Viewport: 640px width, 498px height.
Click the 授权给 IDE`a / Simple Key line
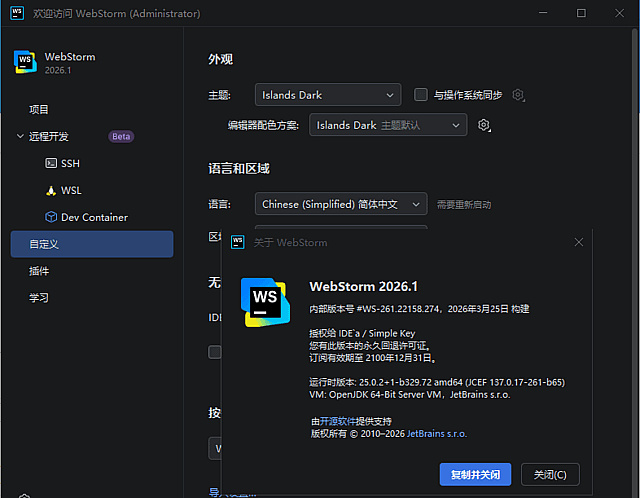click(362, 333)
